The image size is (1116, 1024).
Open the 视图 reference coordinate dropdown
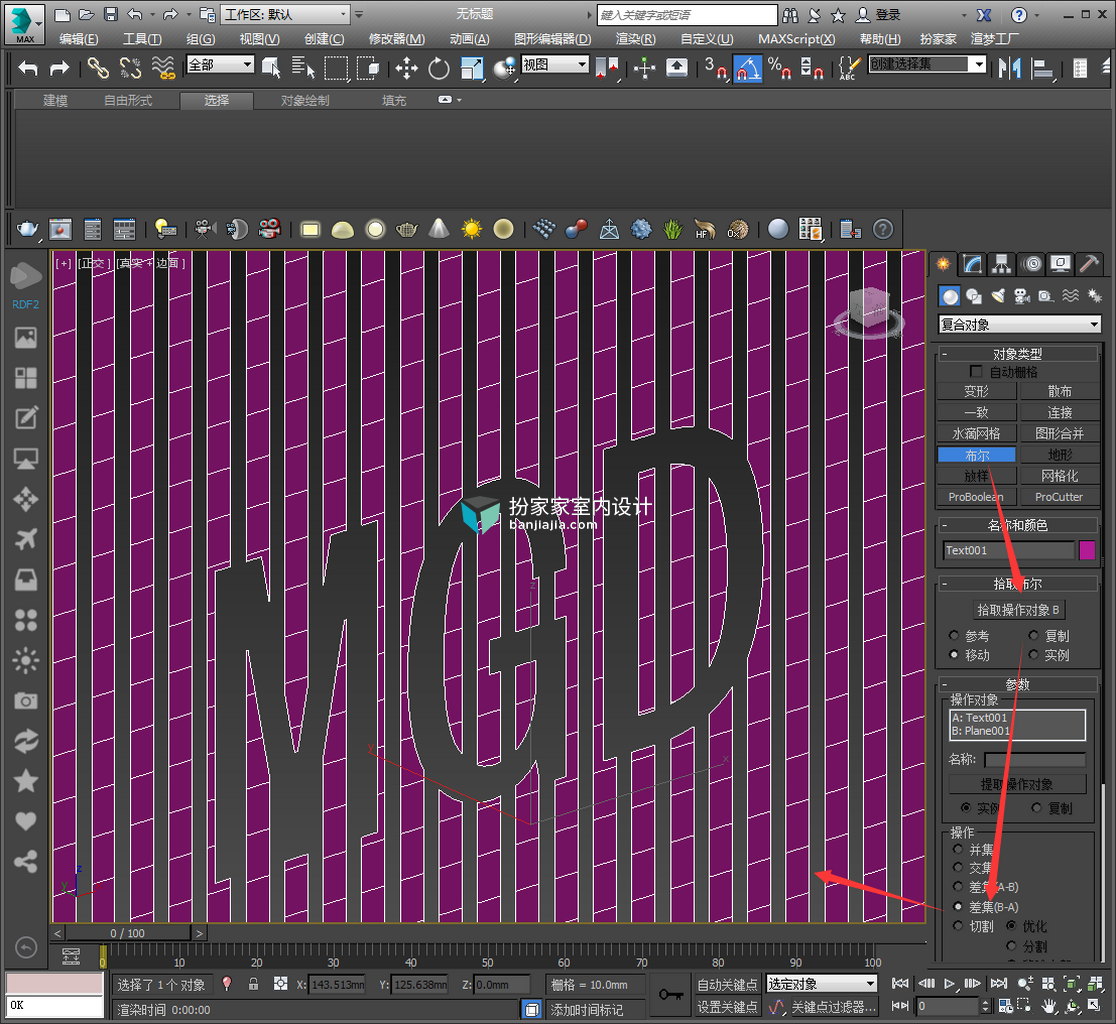click(555, 65)
